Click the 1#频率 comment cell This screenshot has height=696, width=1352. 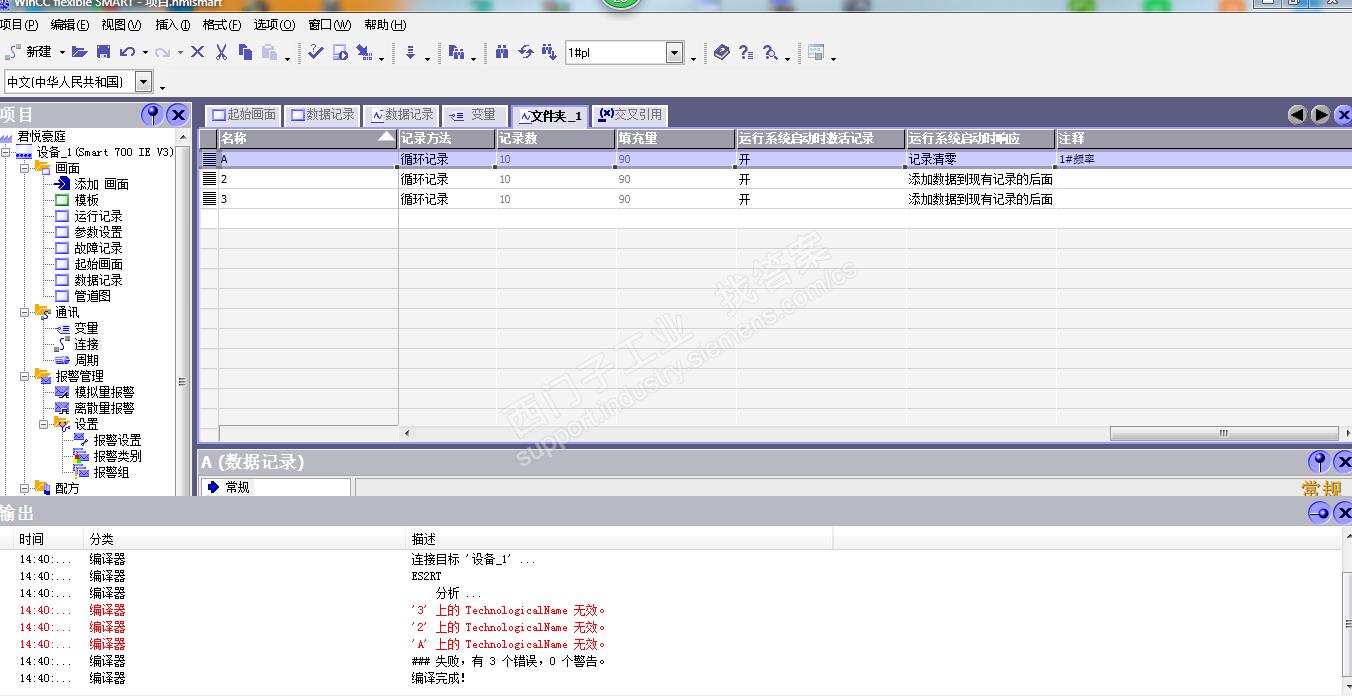coord(1204,159)
